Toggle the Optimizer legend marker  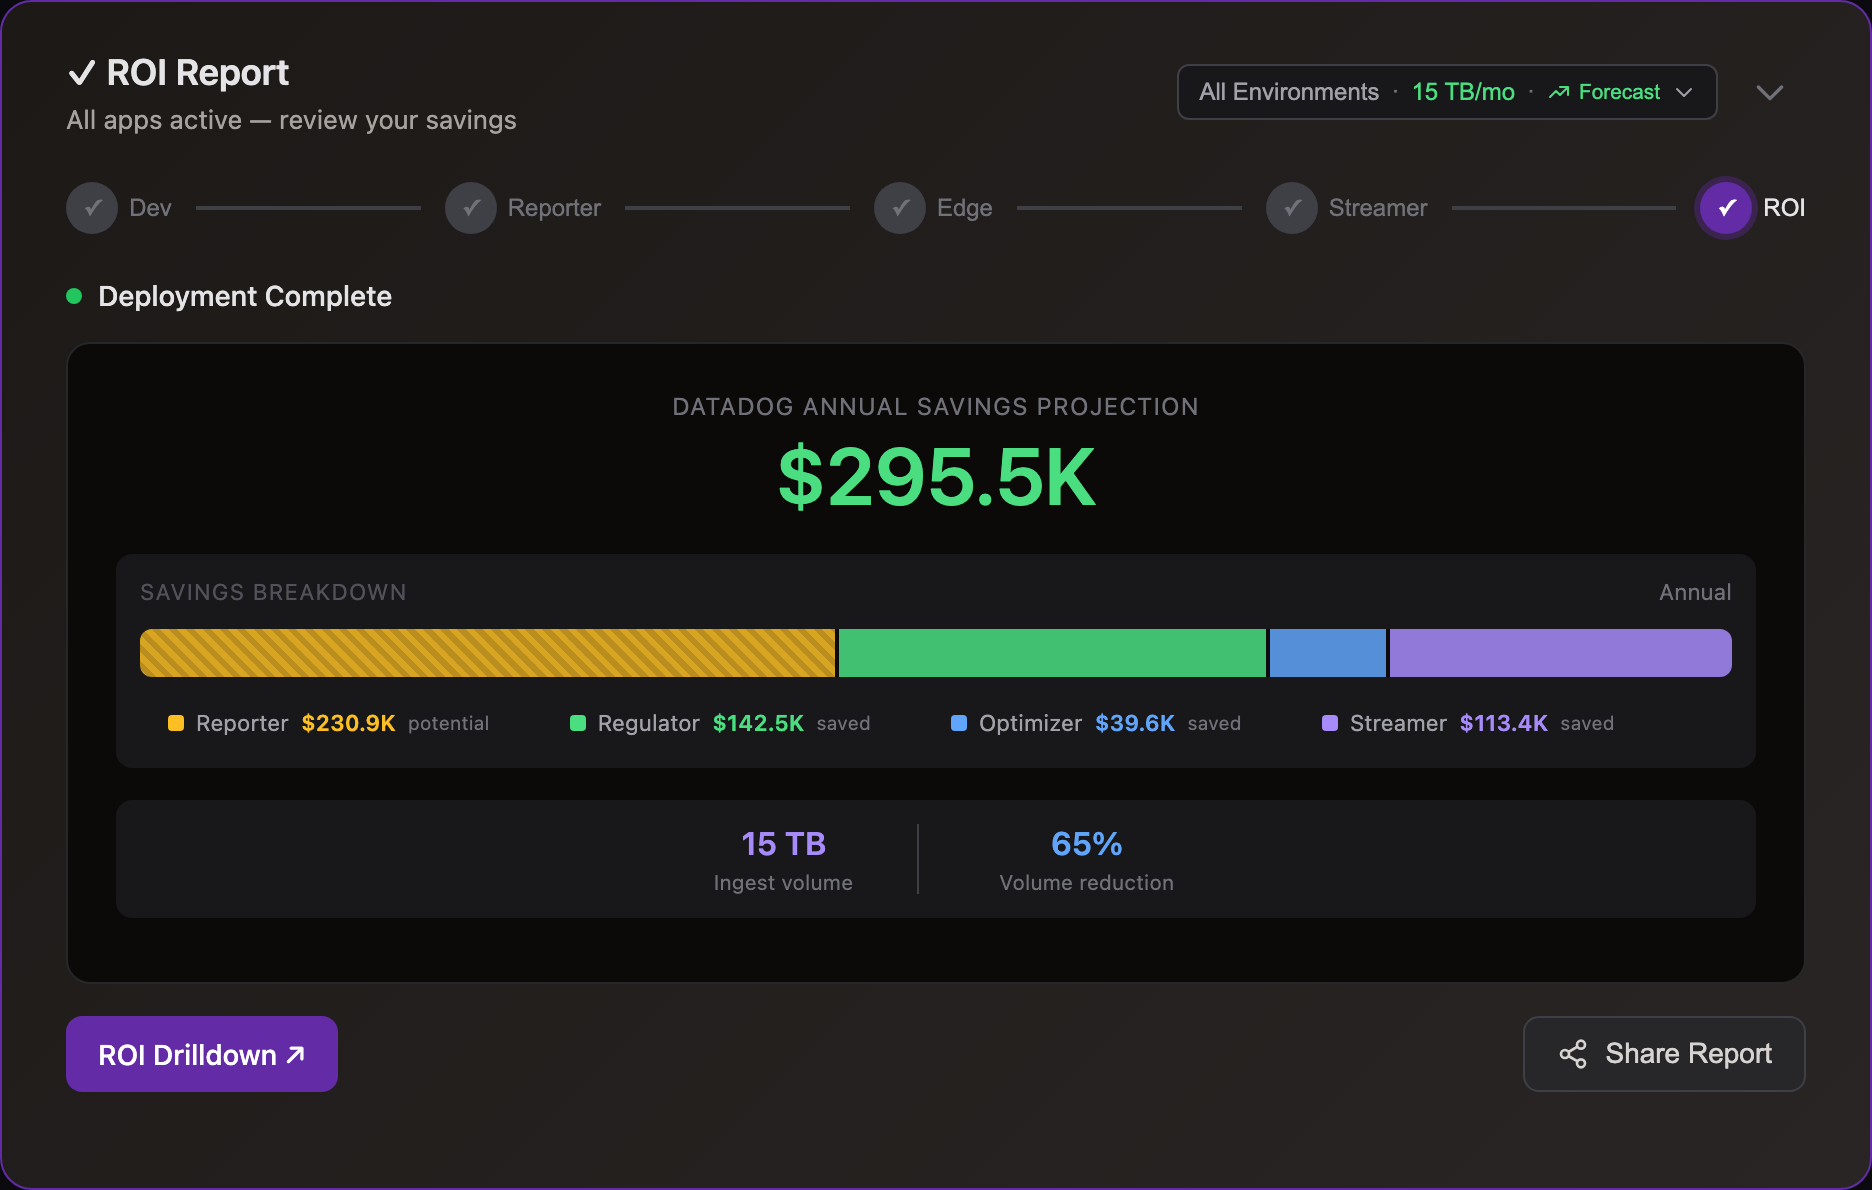[x=959, y=723]
